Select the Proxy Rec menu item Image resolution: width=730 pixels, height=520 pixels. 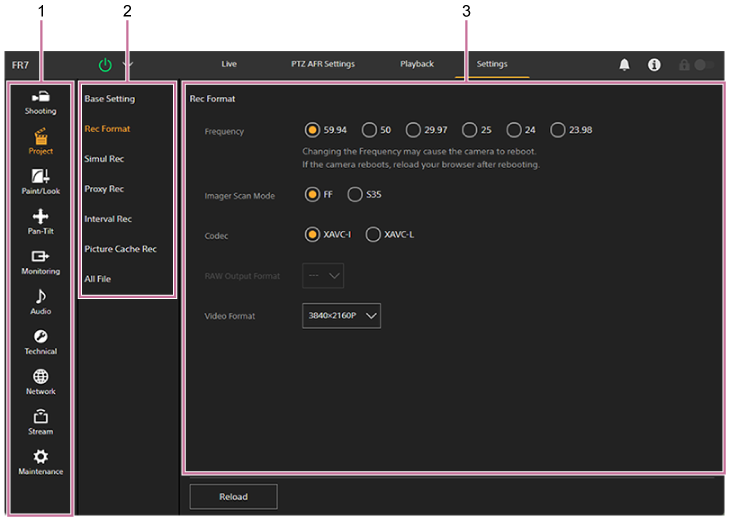(x=104, y=189)
